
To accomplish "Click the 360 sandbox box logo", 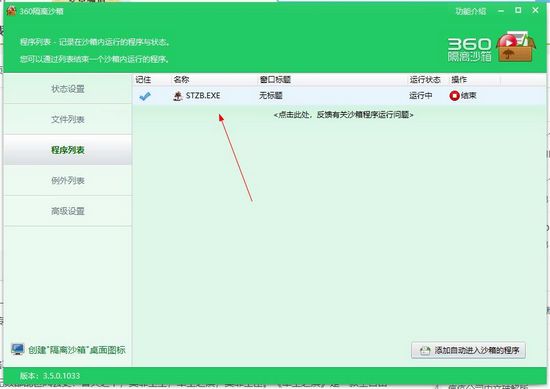I will [516, 47].
